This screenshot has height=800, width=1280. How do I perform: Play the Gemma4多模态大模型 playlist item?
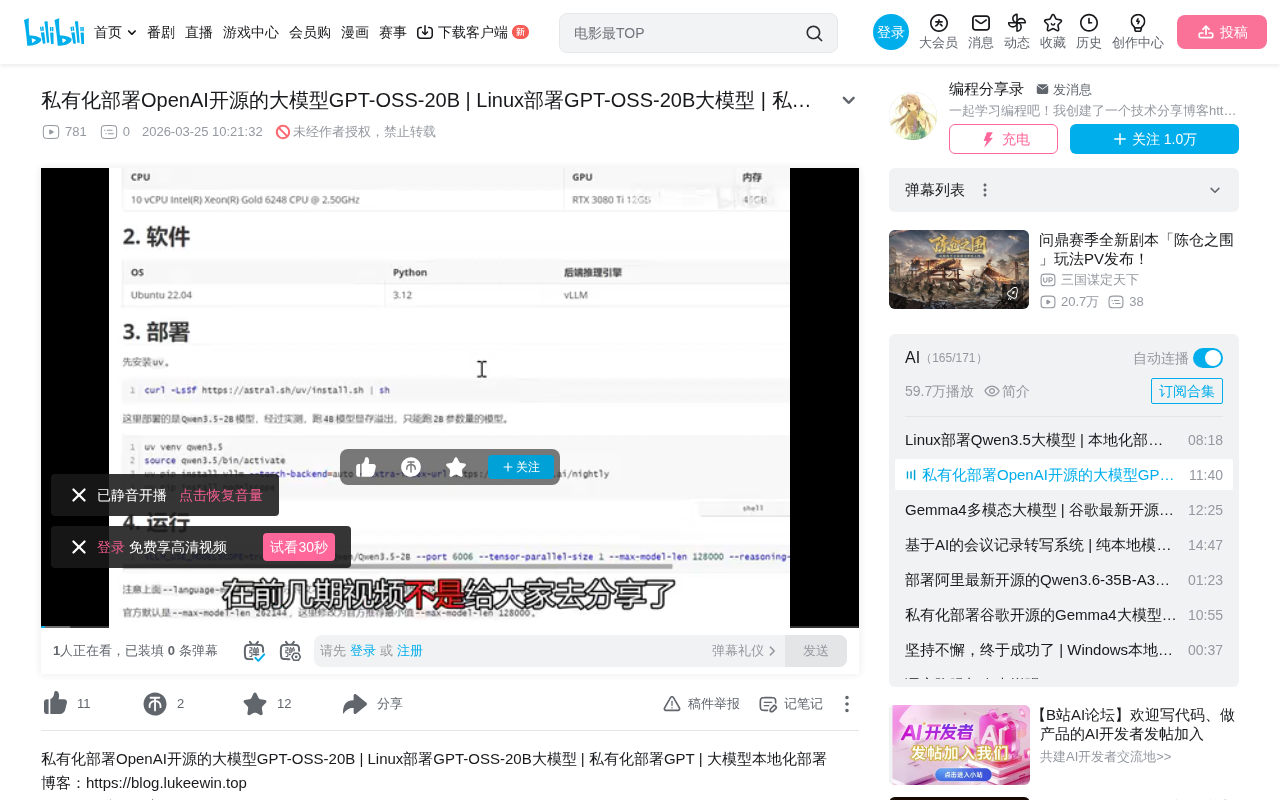[1064, 510]
